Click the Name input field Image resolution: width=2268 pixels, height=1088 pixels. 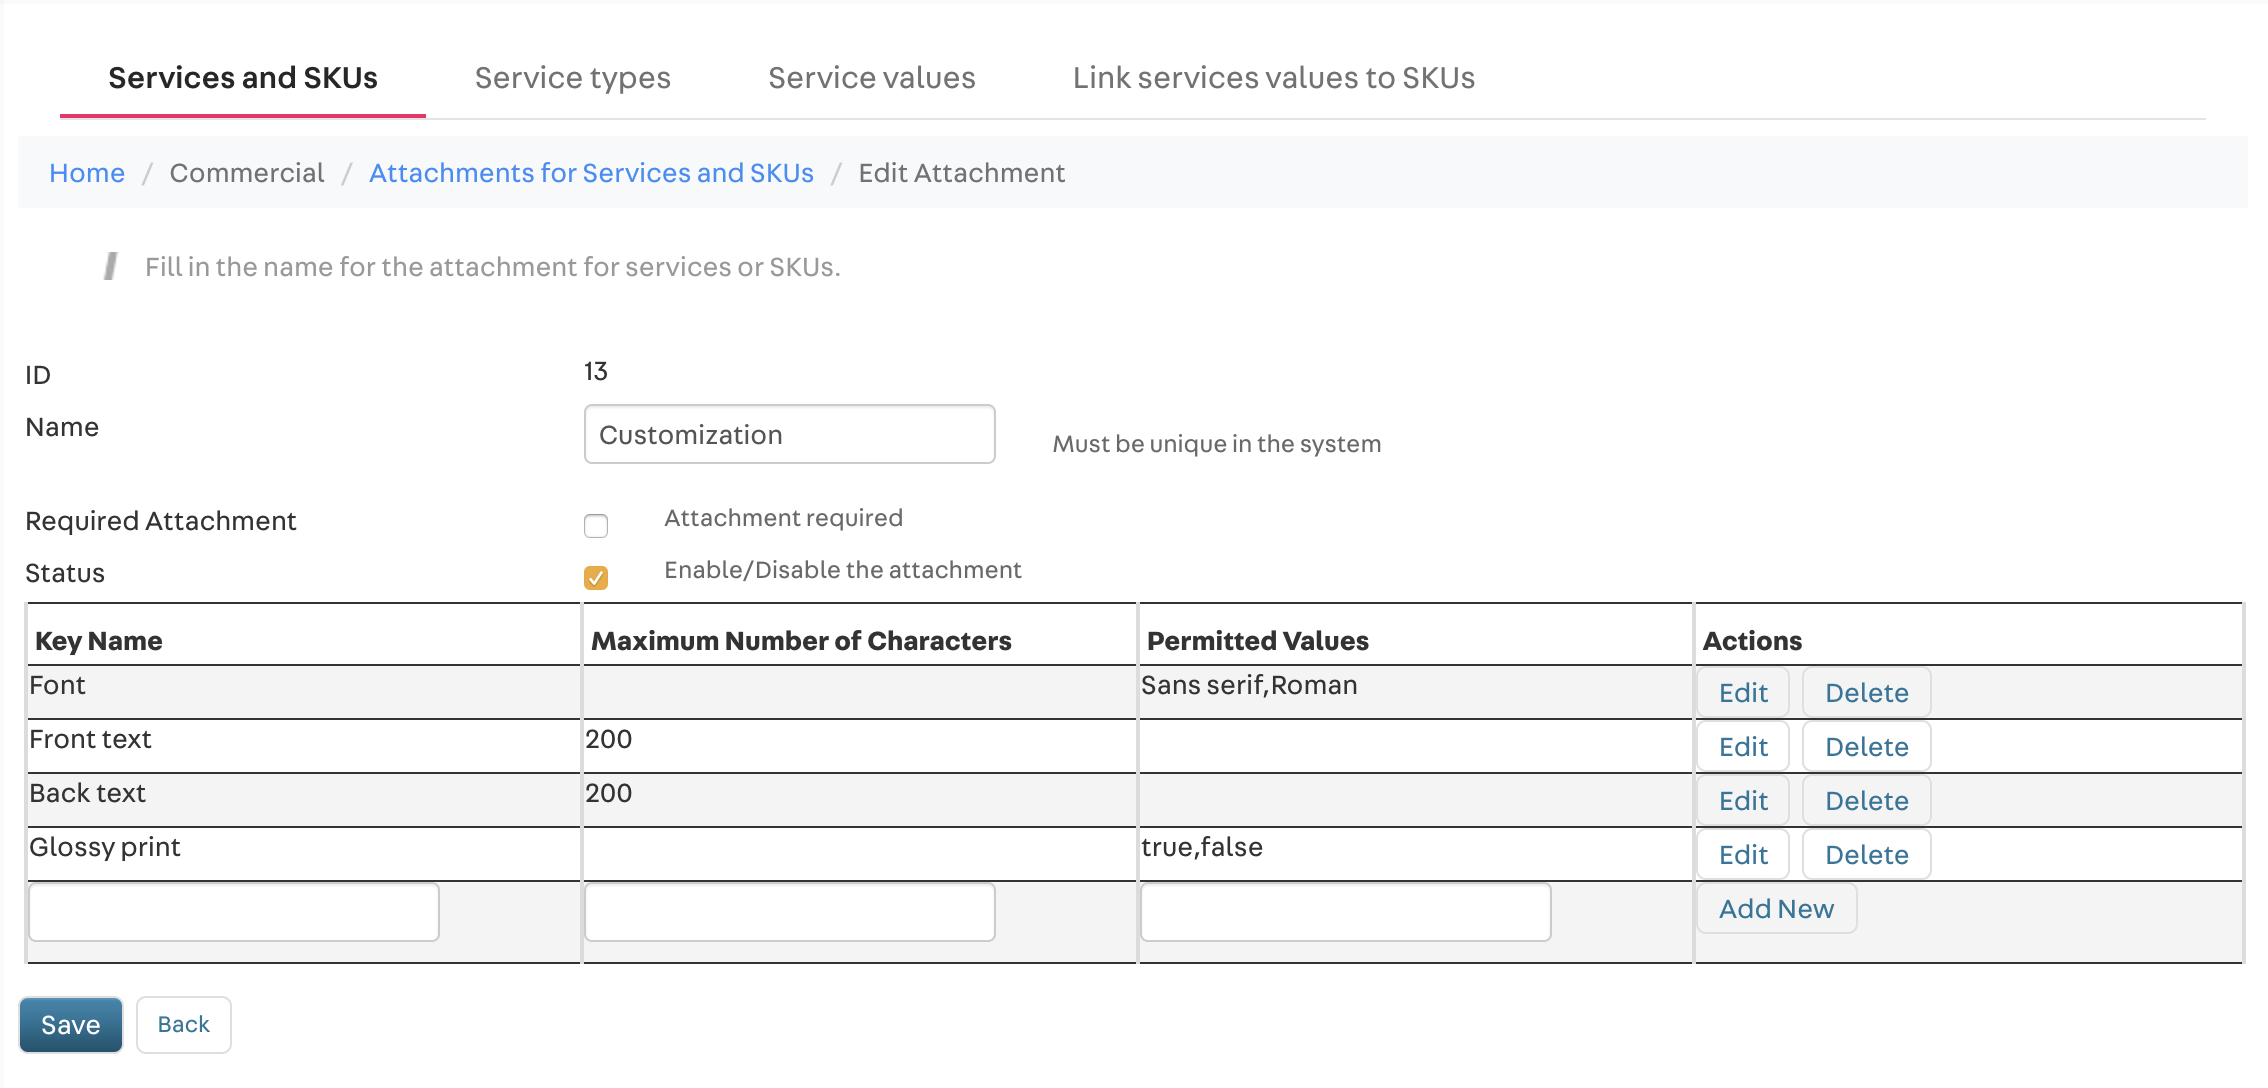point(789,434)
